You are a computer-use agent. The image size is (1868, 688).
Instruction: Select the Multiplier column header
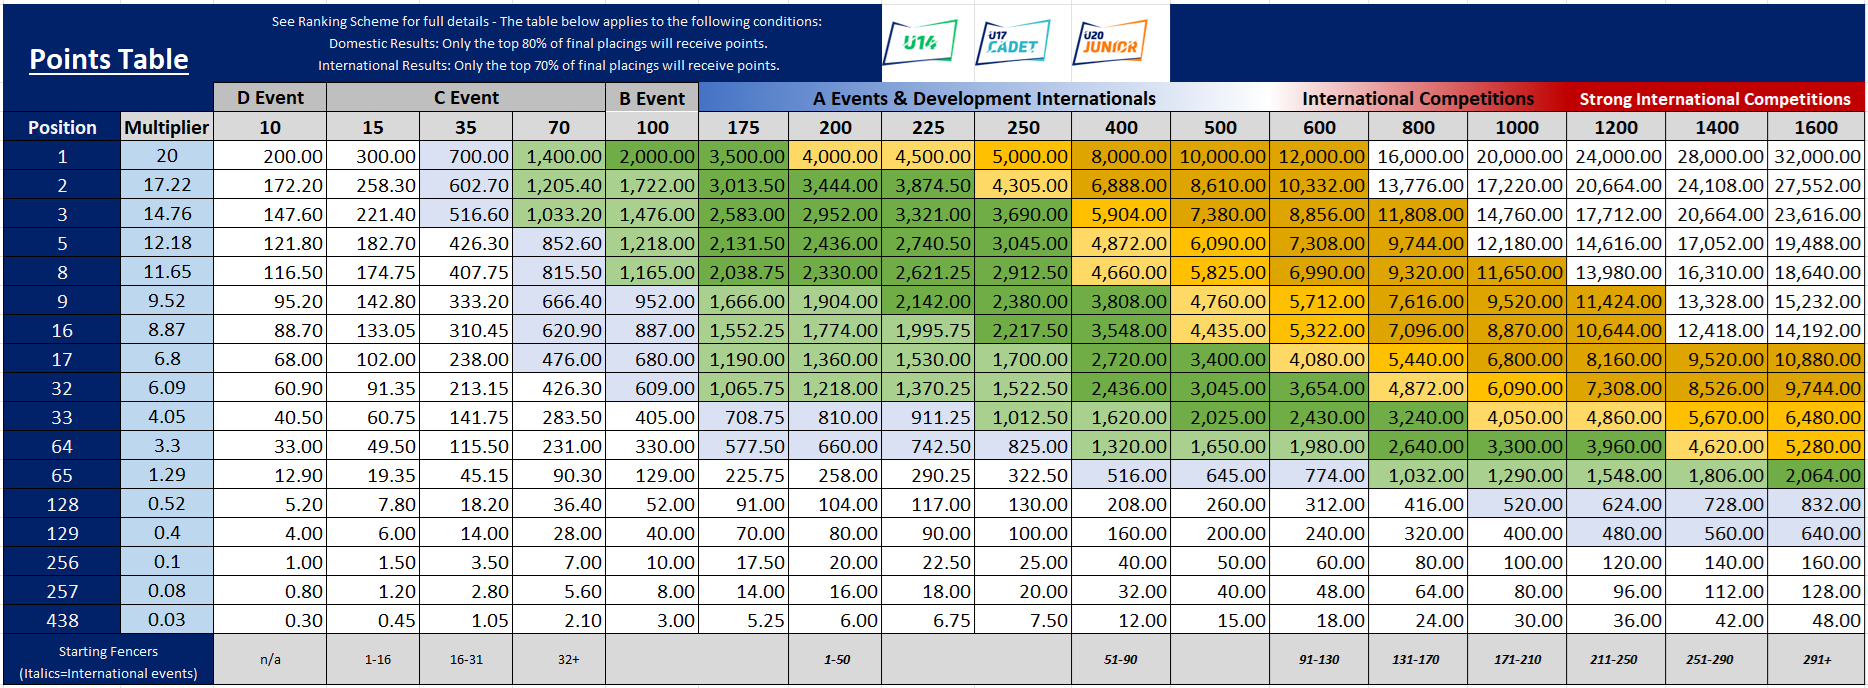coord(167,127)
